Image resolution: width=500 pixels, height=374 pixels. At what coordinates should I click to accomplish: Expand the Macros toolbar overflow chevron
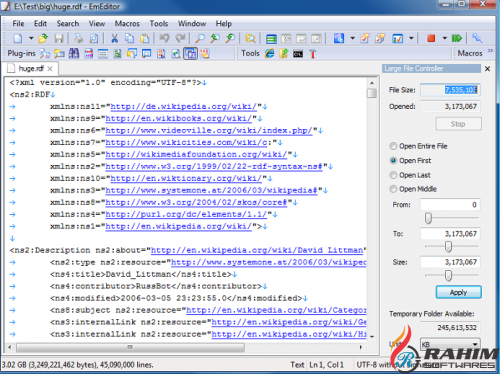pos(490,51)
